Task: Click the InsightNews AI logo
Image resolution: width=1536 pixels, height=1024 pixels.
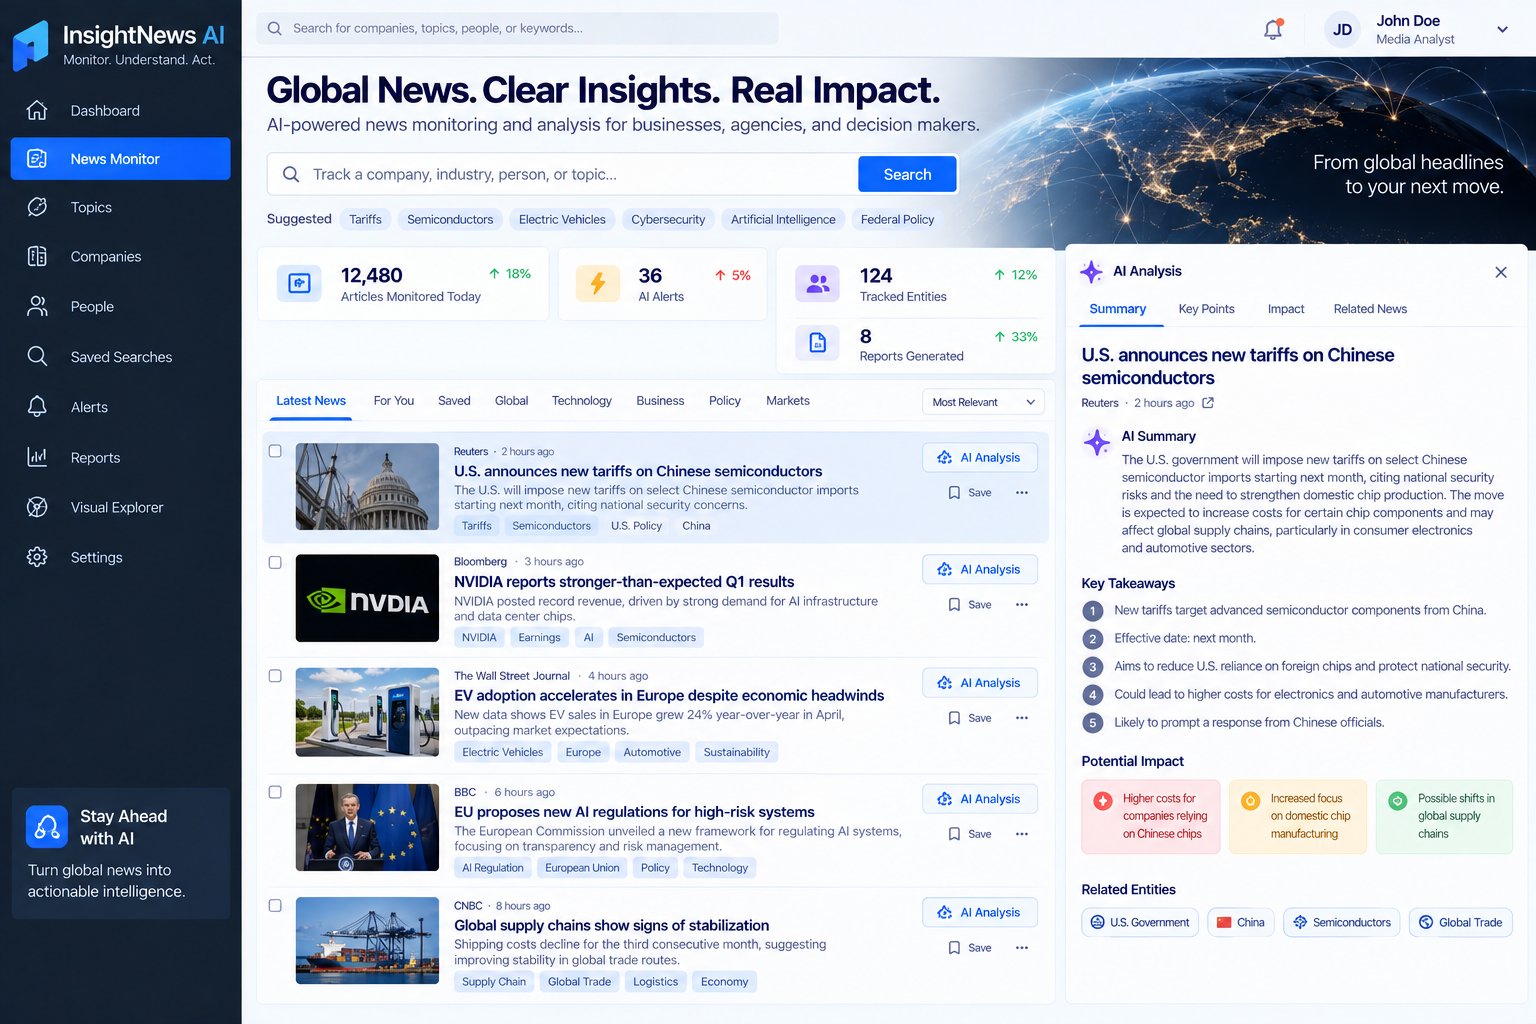Action: pos(119,45)
